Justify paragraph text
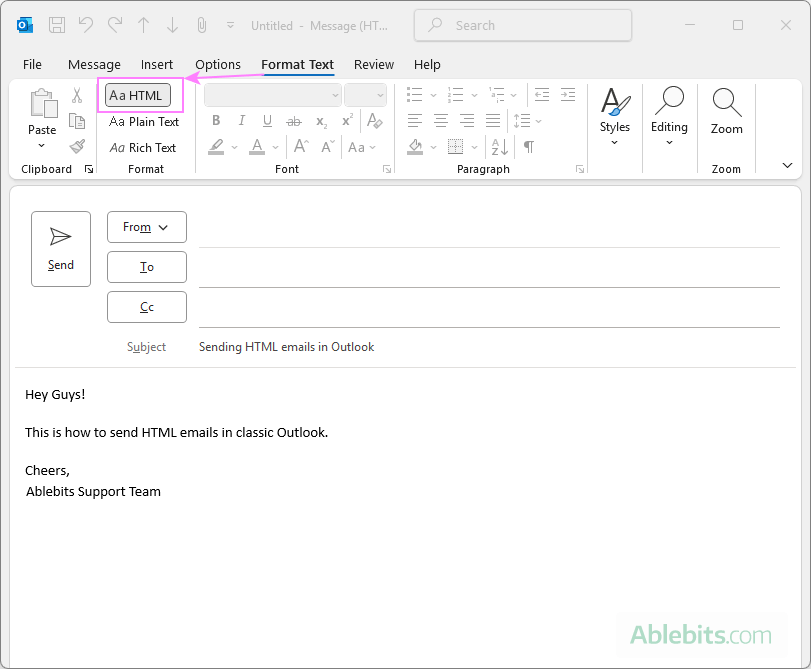 (x=493, y=121)
